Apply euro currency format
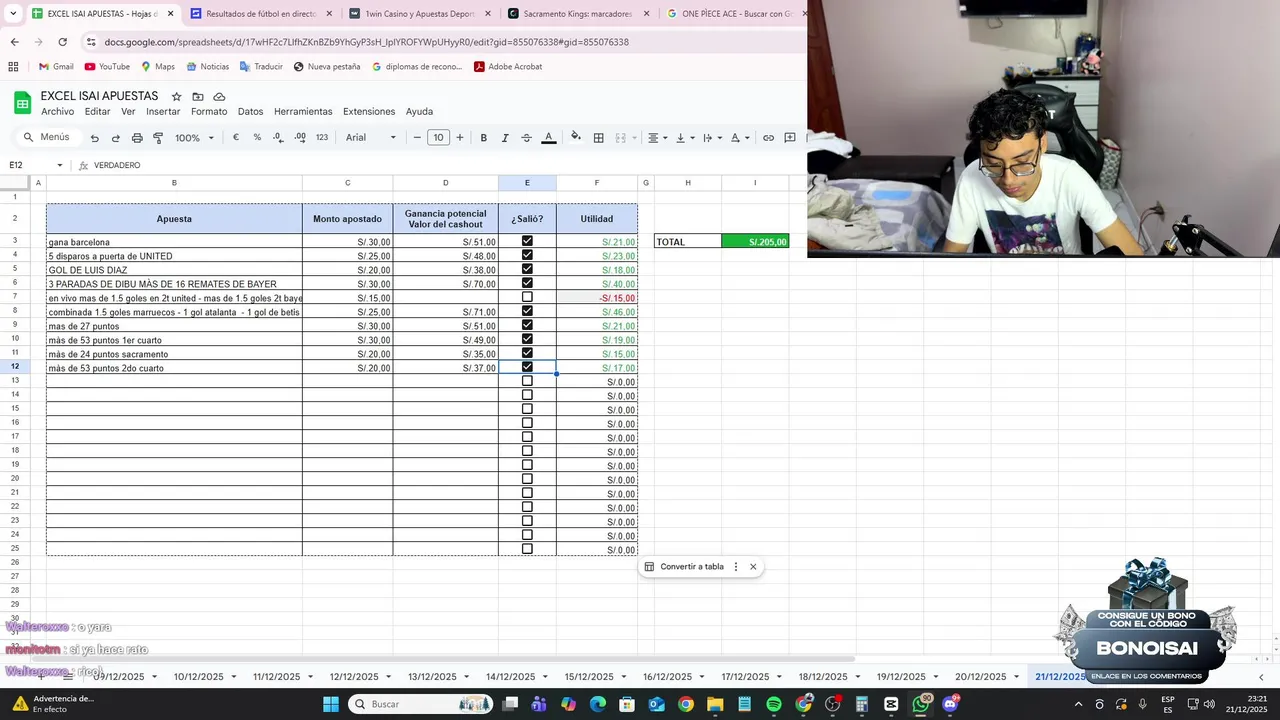The width and height of the screenshot is (1280, 720). [x=236, y=138]
